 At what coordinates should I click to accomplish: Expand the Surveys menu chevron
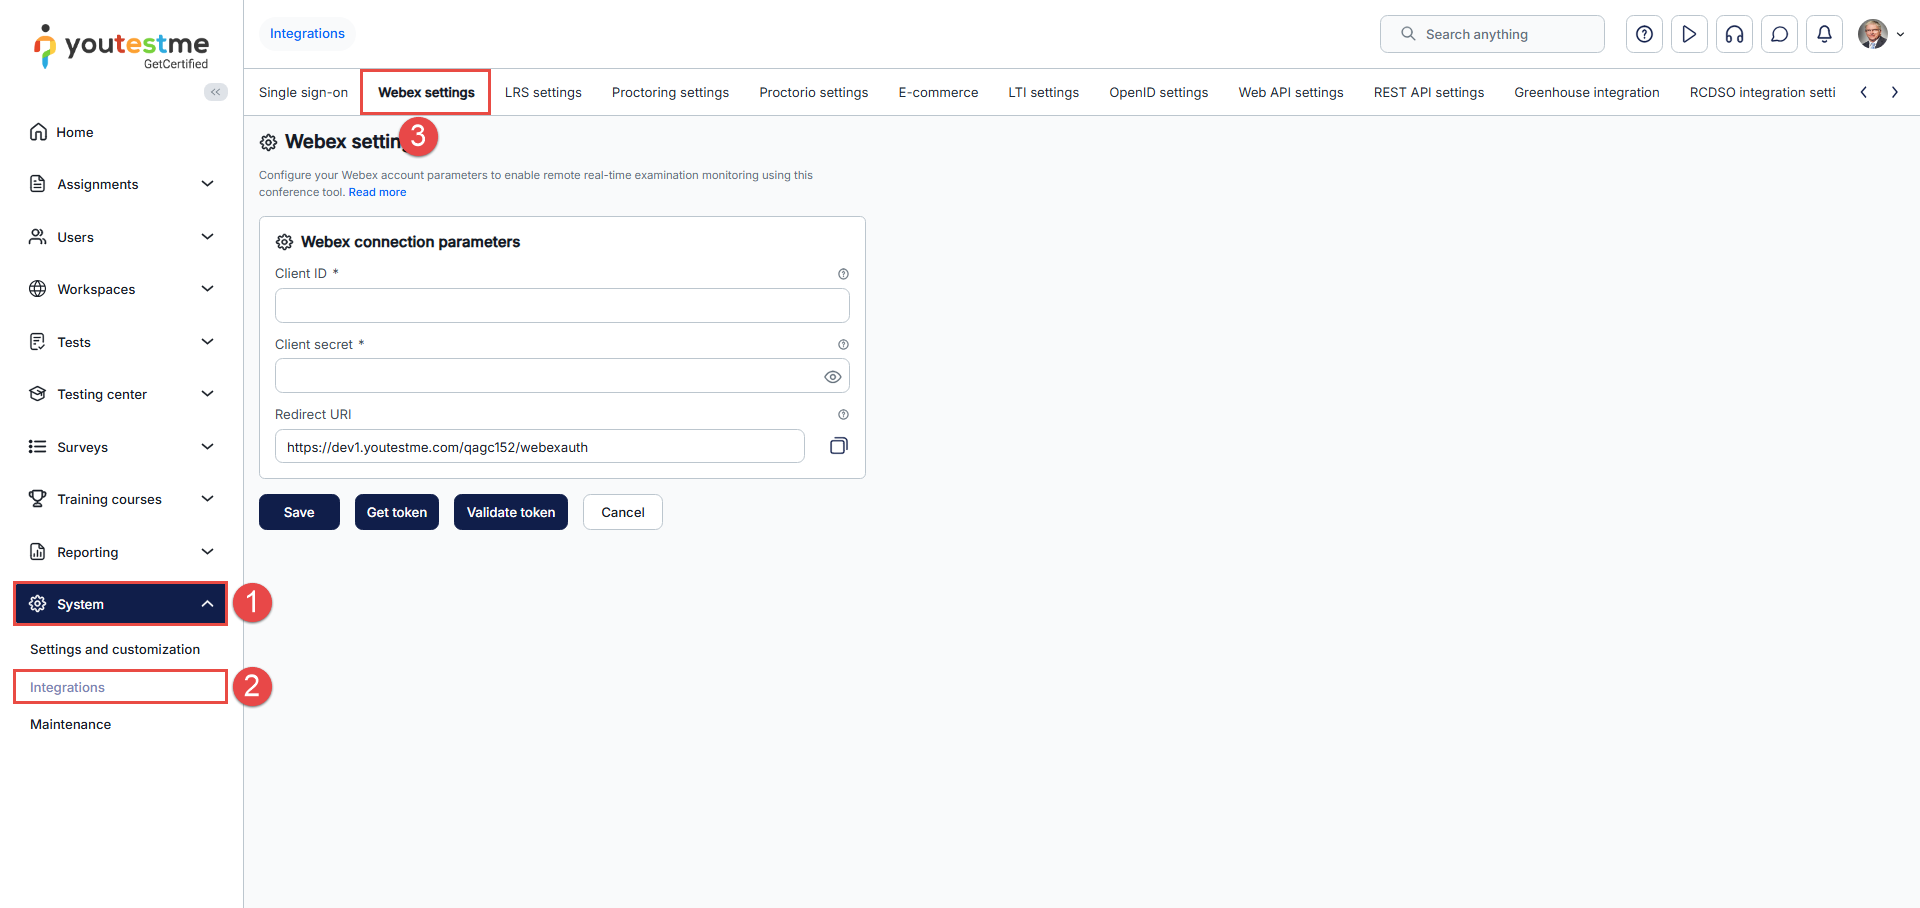tap(208, 447)
